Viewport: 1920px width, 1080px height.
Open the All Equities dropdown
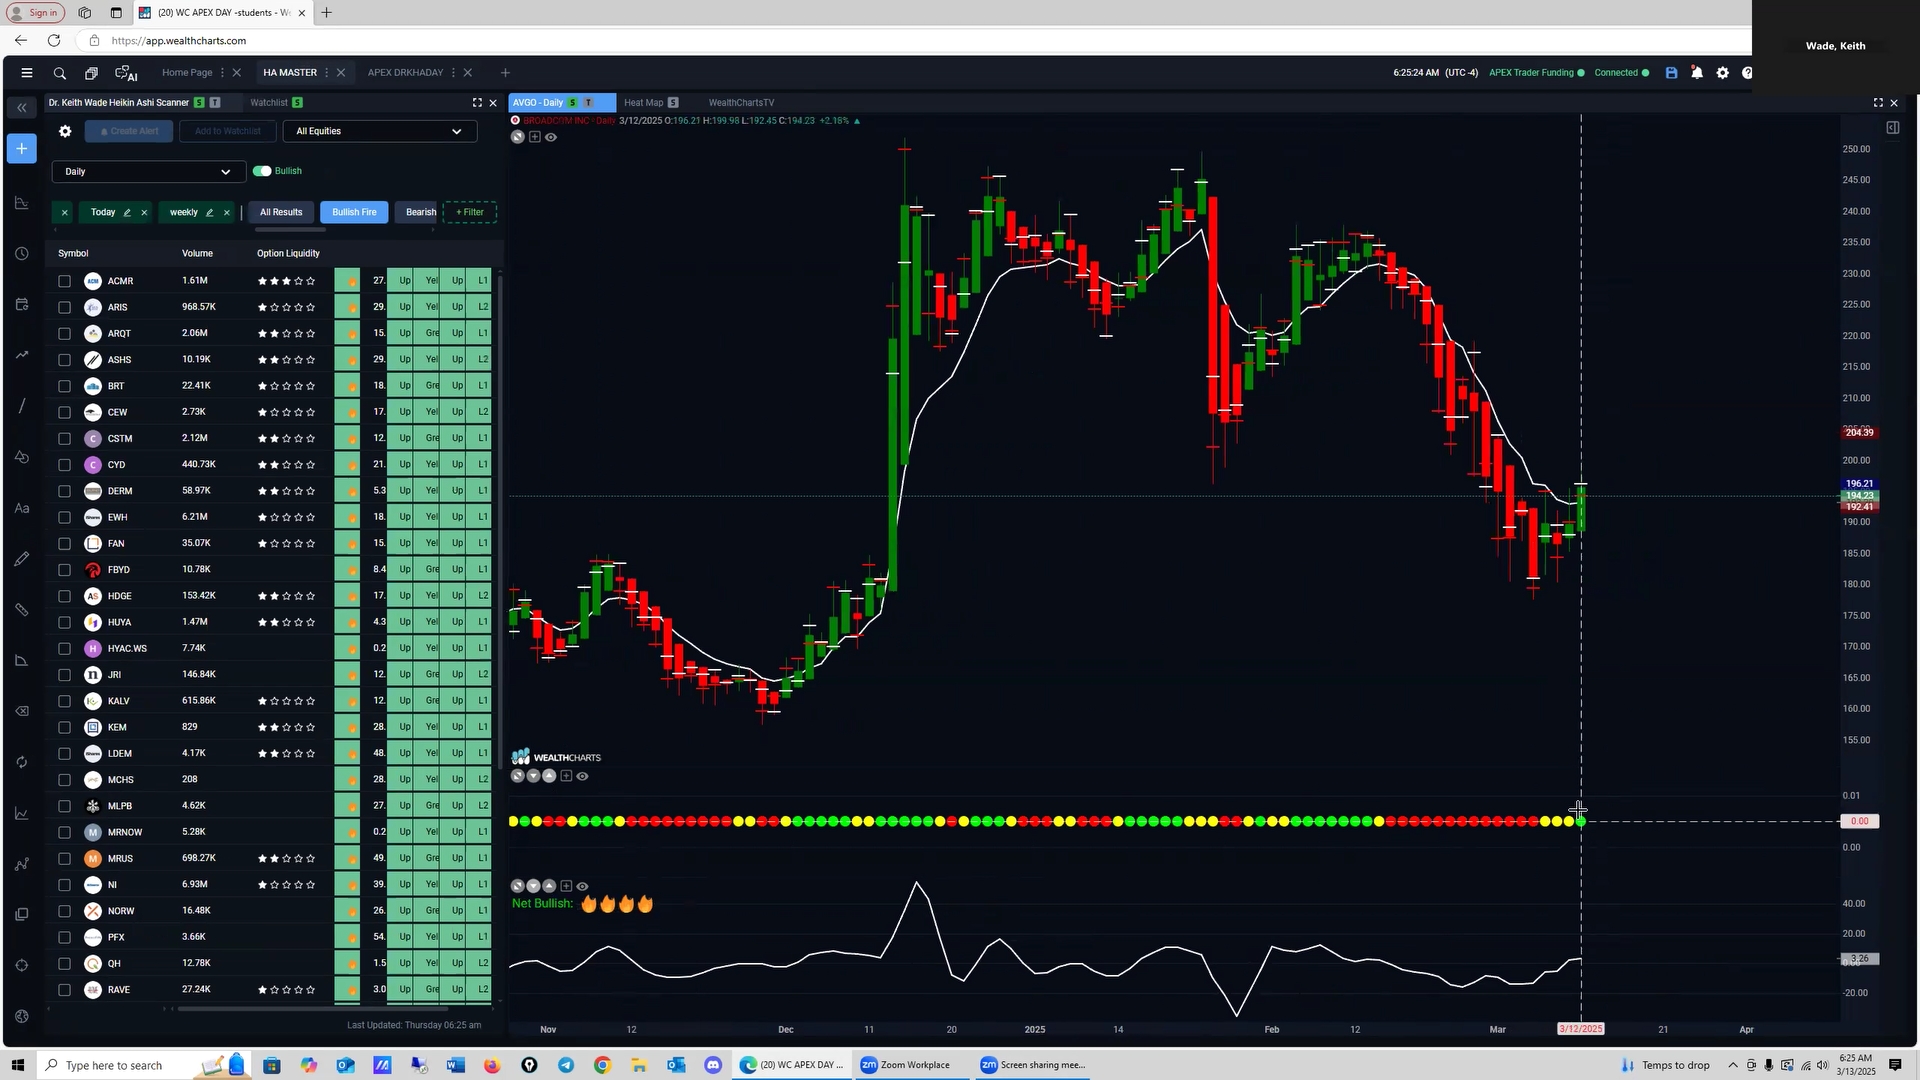tap(380, 131)
